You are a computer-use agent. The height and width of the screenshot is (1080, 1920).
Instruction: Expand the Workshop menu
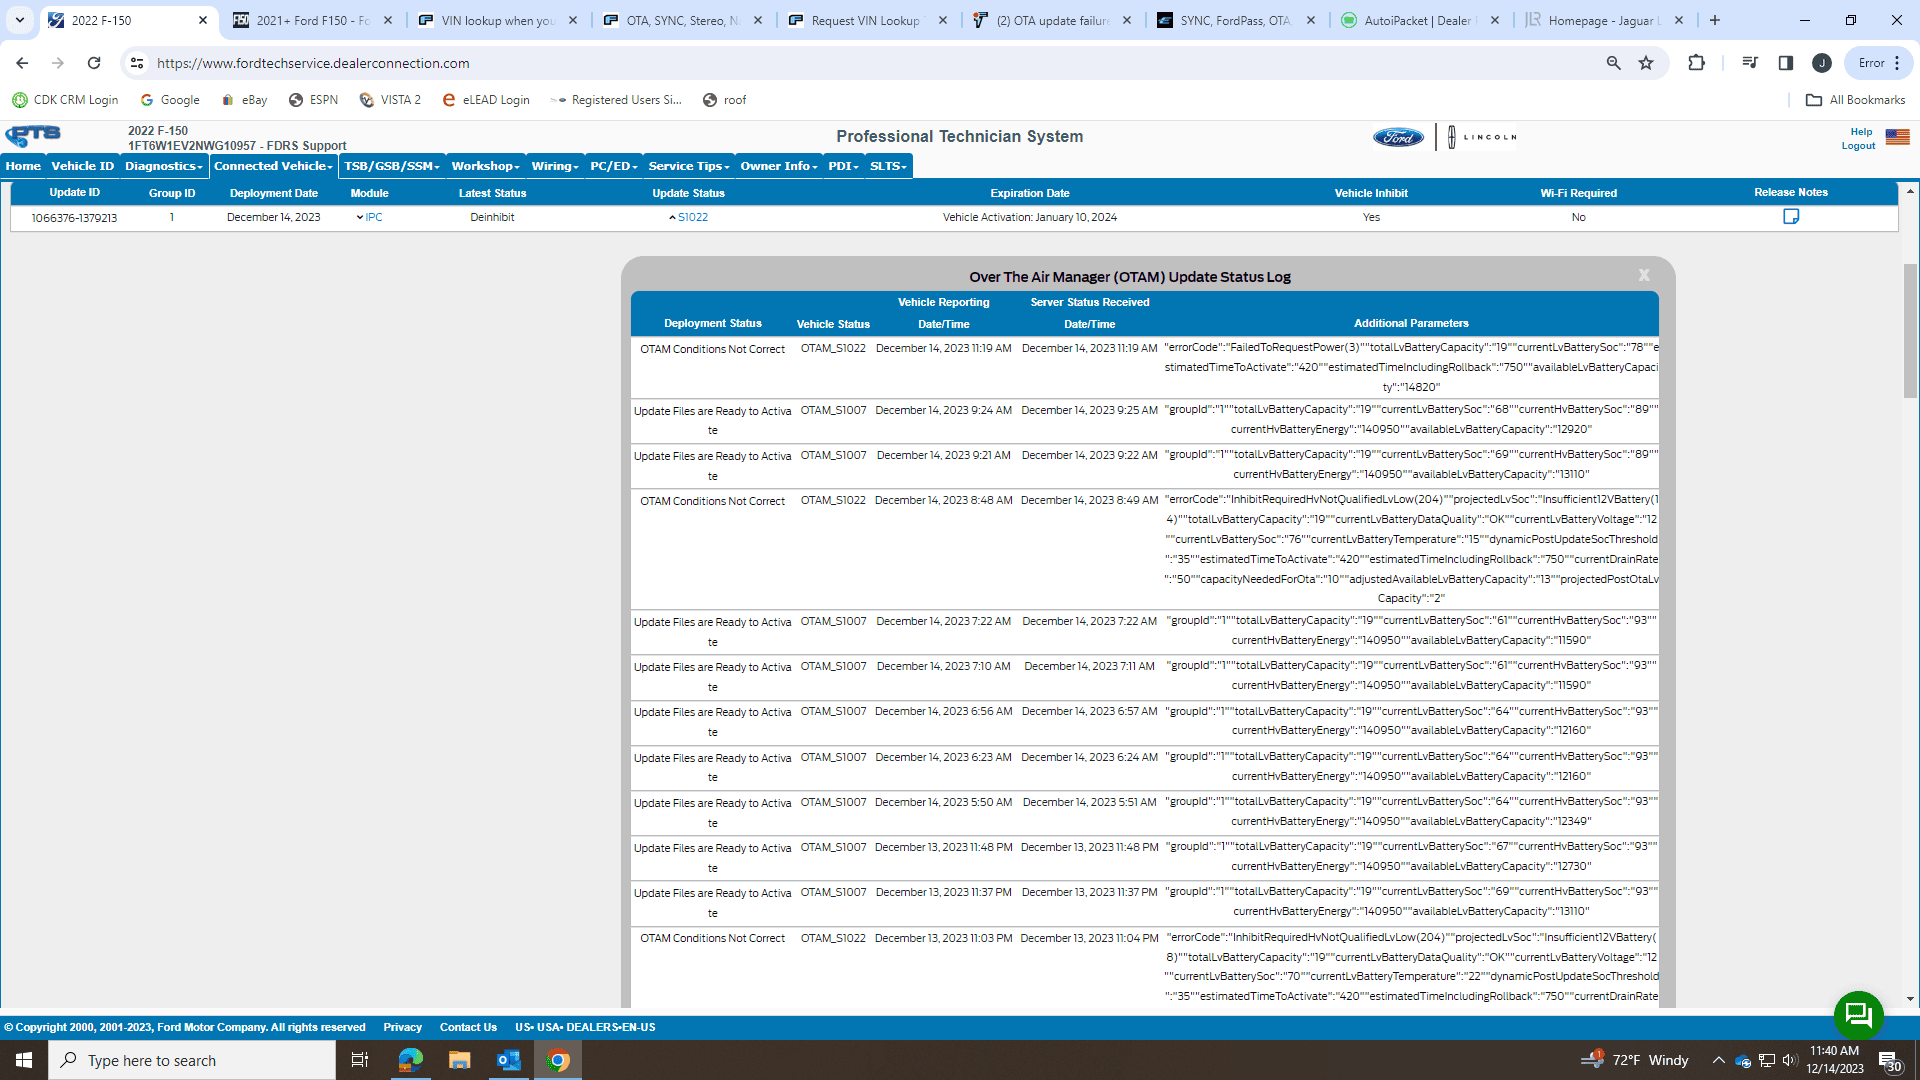486,166
